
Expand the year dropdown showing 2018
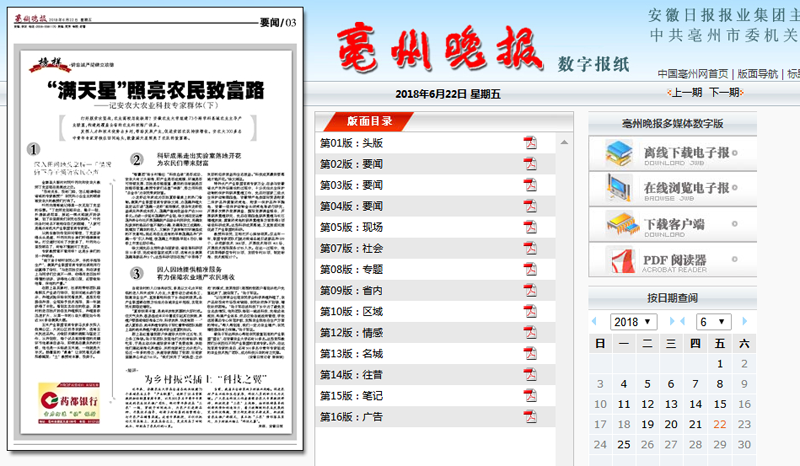633,321
